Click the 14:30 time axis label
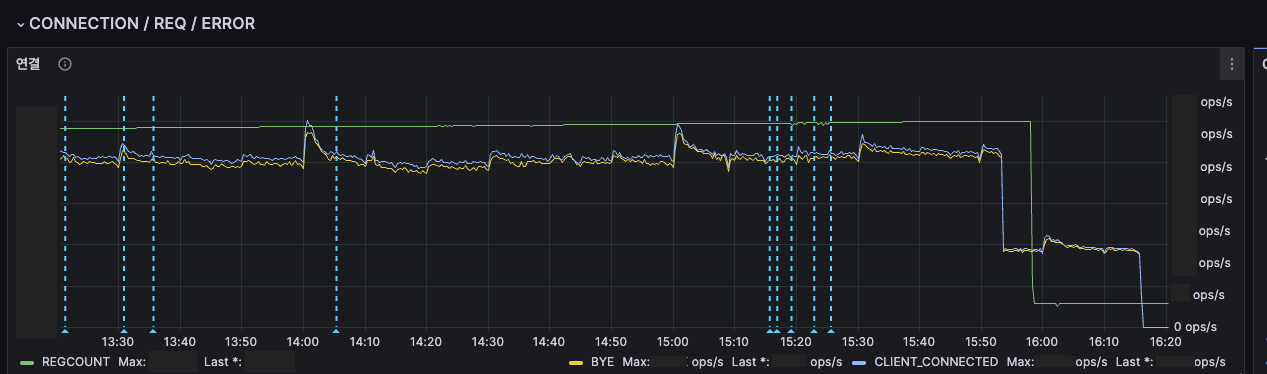1267x374 pixels. point(487,342)
